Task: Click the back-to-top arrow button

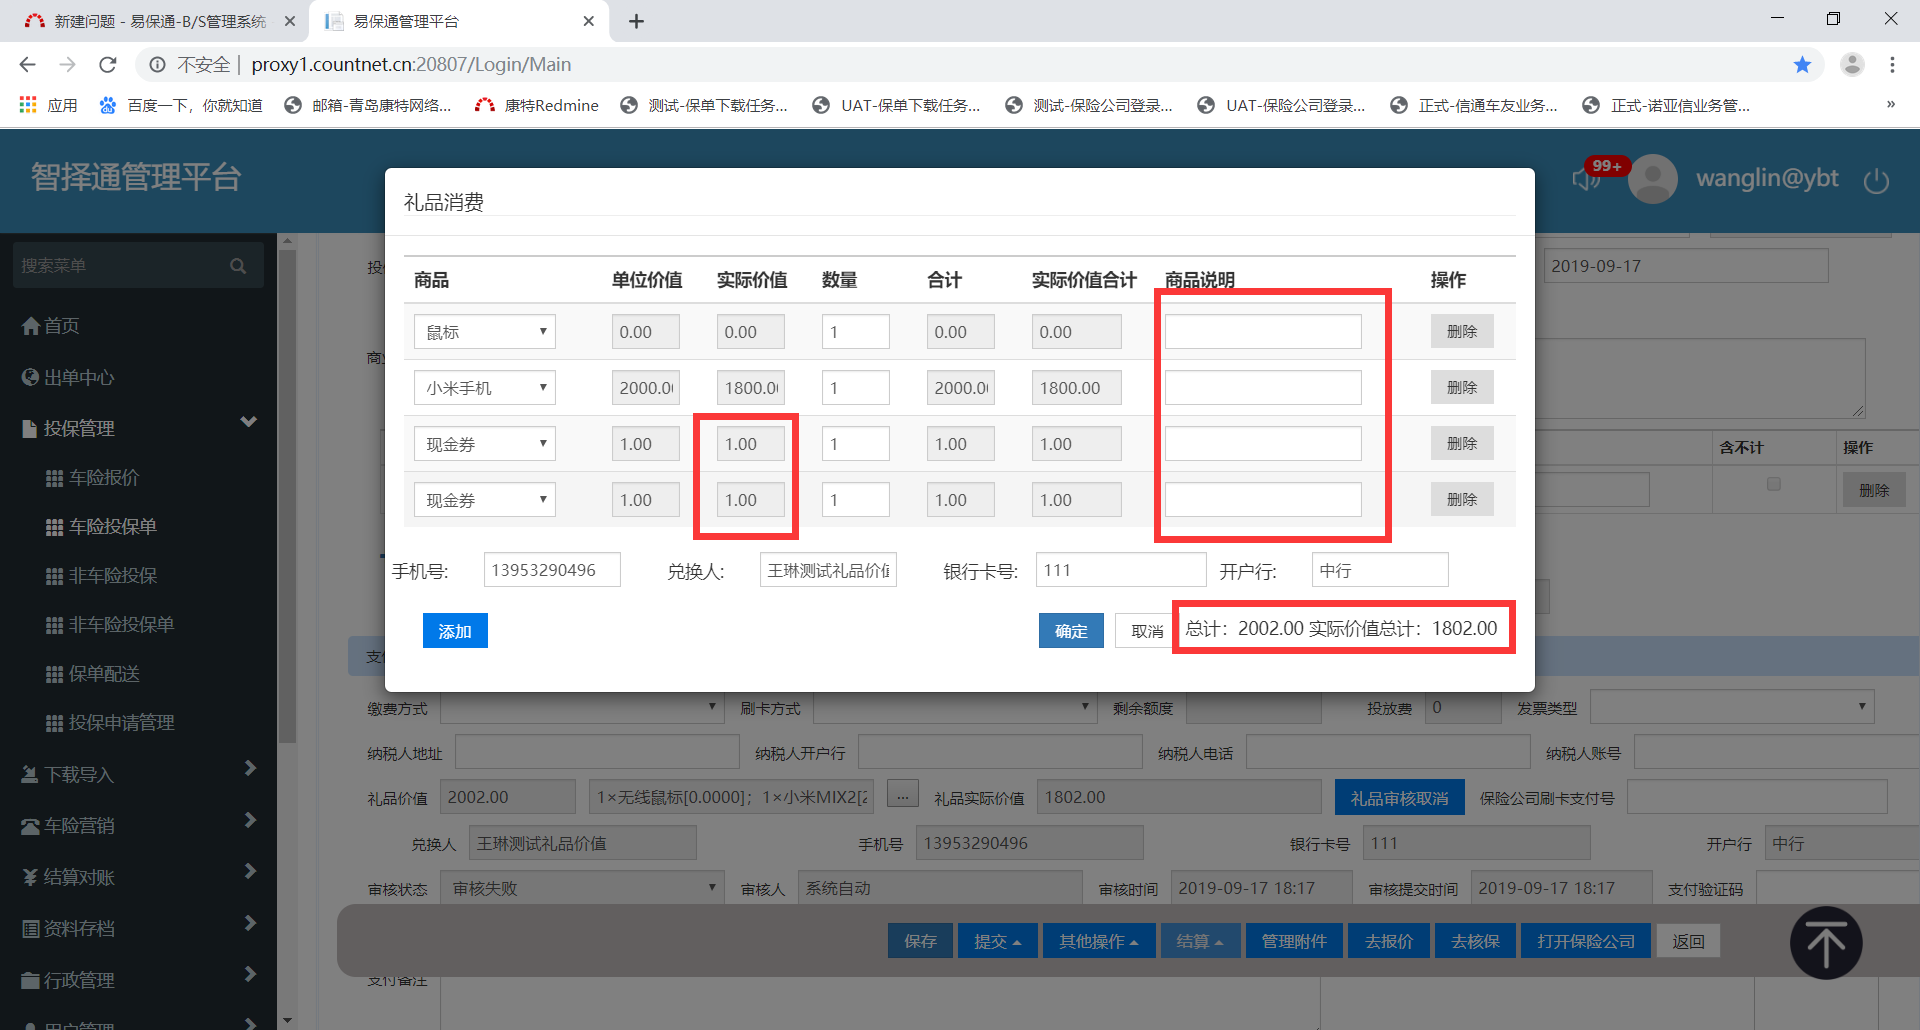Action: [x=1826, y=943]
